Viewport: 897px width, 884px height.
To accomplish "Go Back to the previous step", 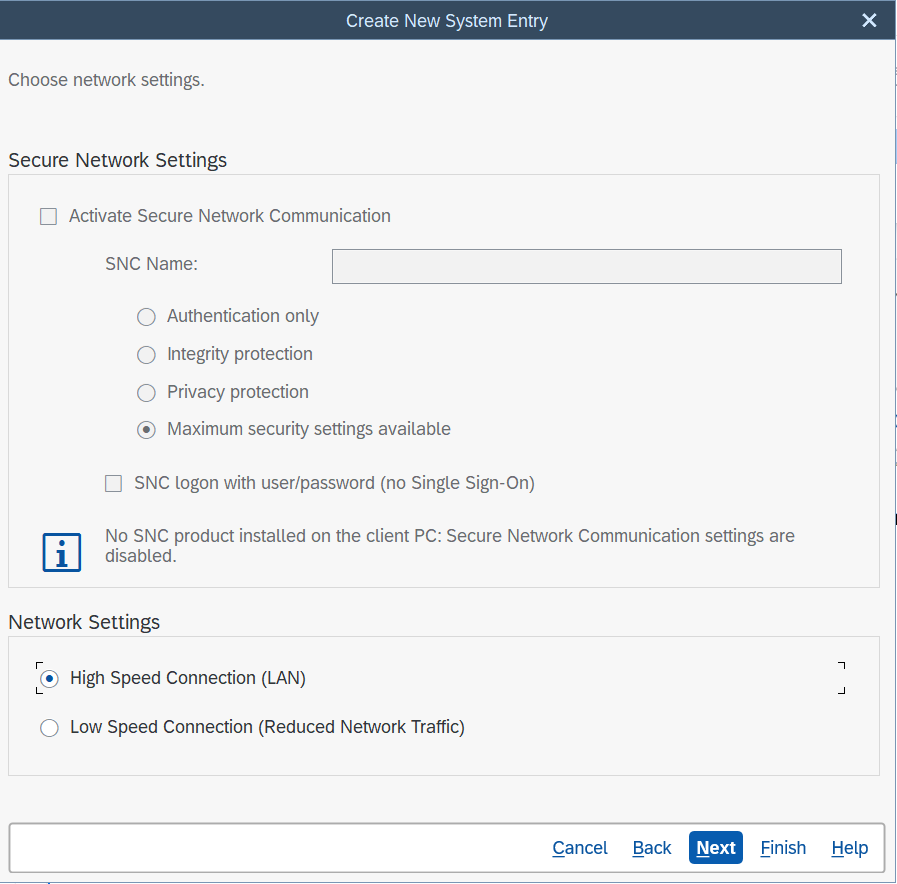I will coord(651,848).
